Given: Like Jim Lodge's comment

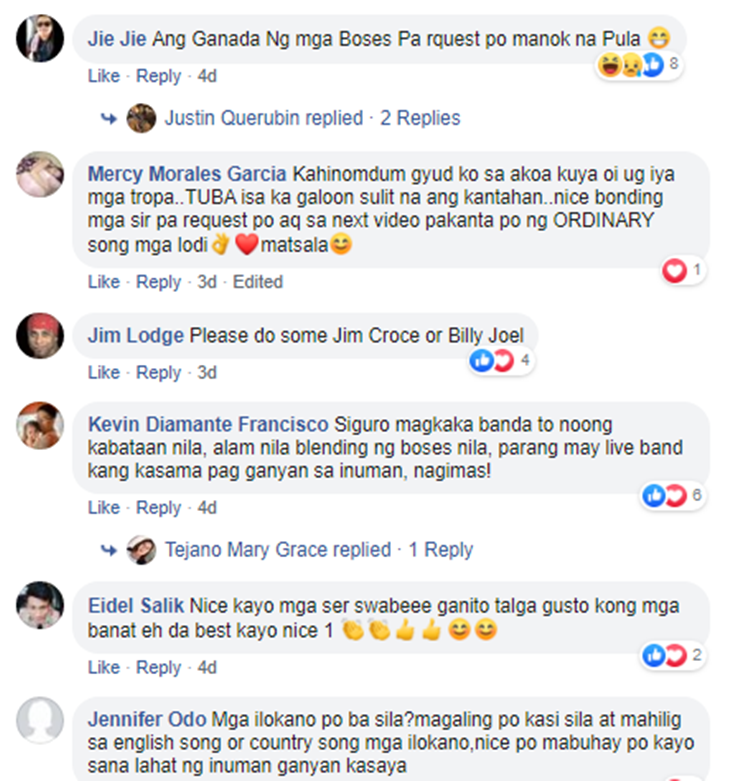Looking at the screenshot, I should (104, 373).
